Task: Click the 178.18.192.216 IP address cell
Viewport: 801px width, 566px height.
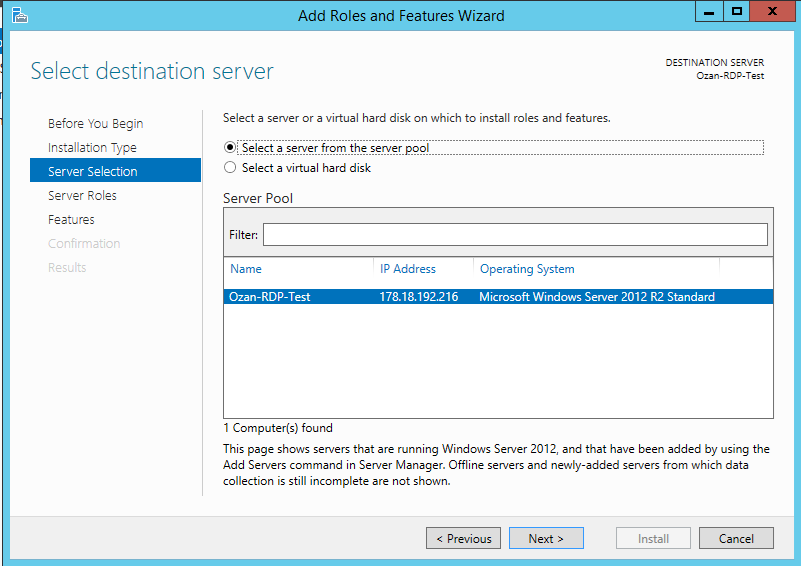Action: pos(419,297)
